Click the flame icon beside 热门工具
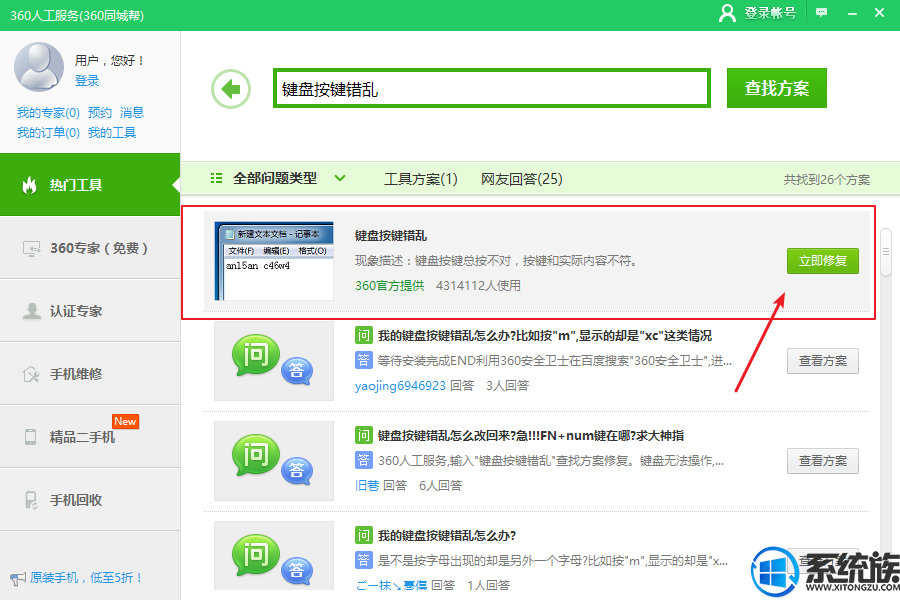Viewport: 900px width, 600px height. 29,185
